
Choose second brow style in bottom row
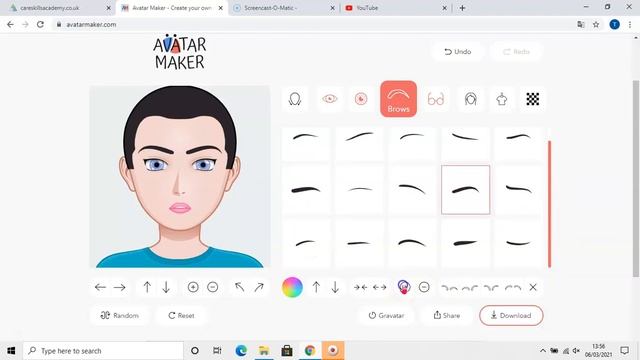click(359, 243)
